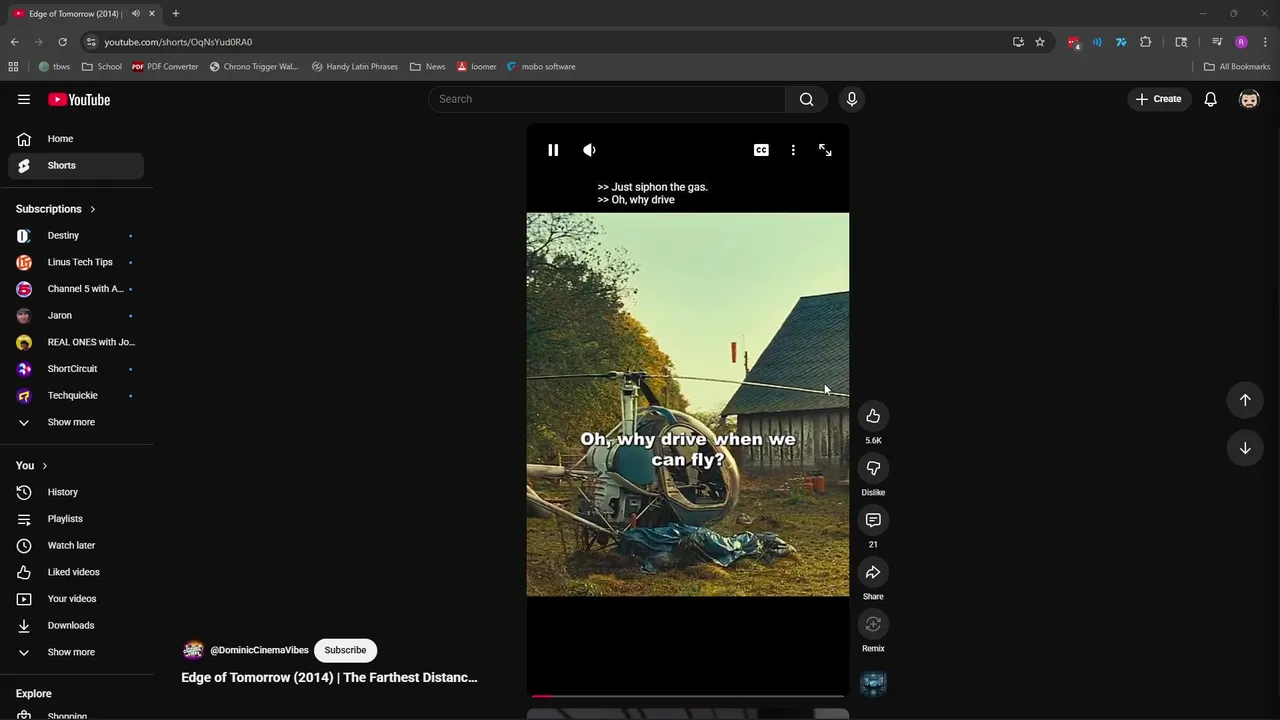1280x720 pixels.
Task: Open Home in the sidebar
Action: [76, 139]
